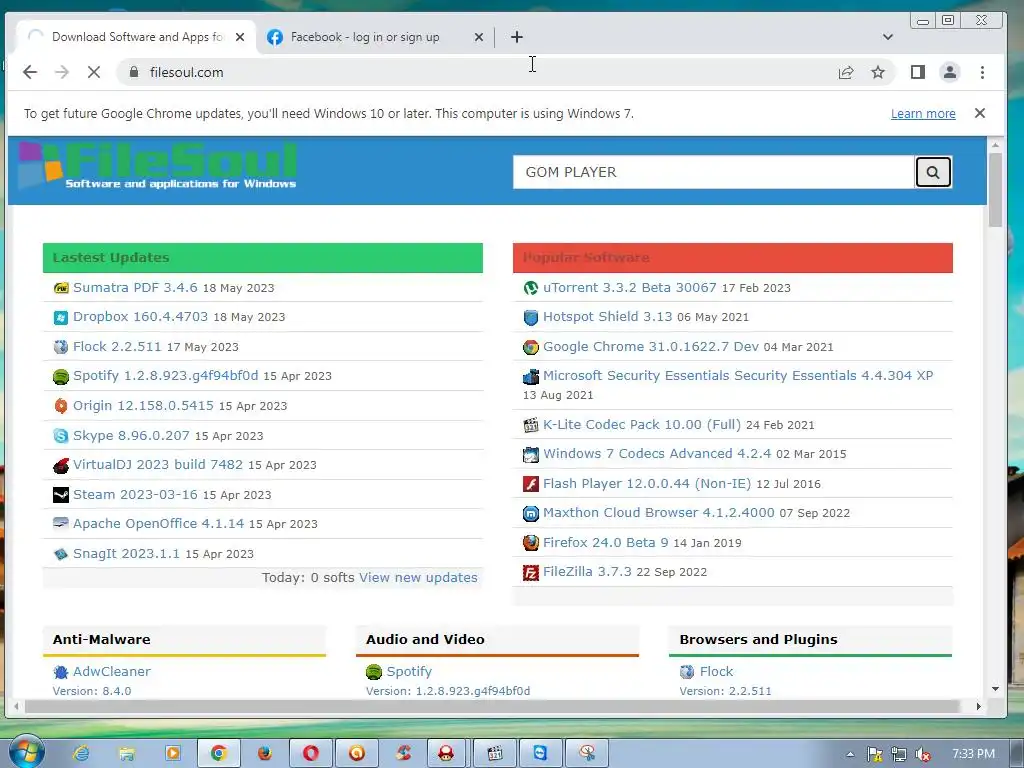
Task: Click the uTorrent icon in Popular Software
Action: [x=531, y=288]
